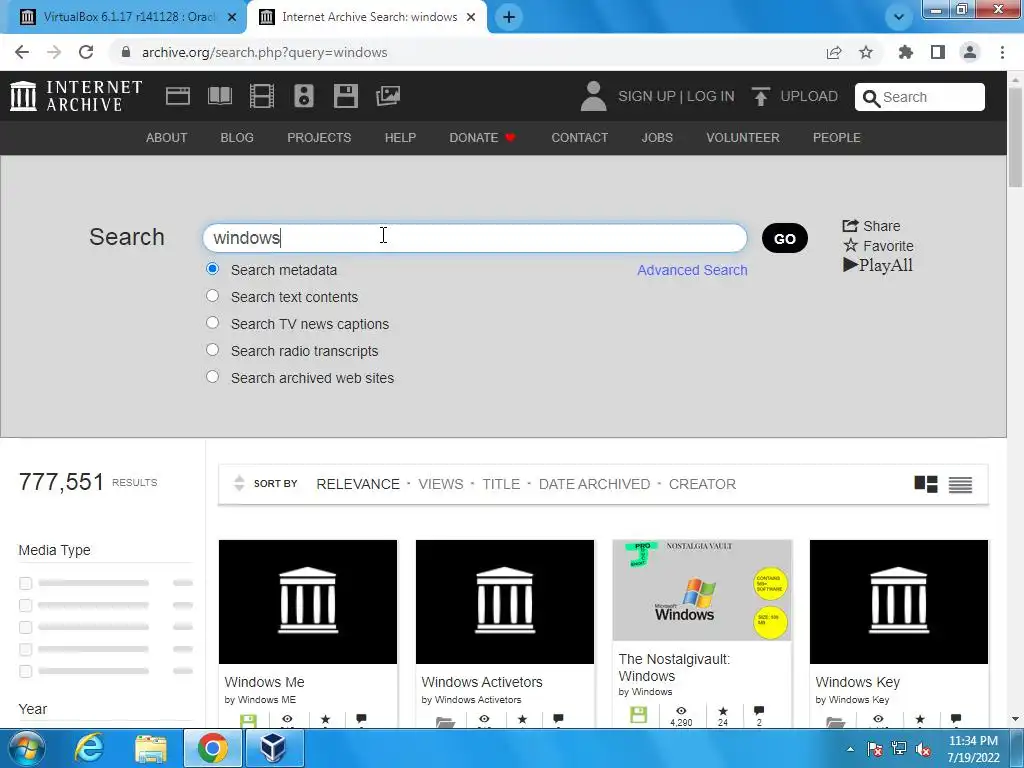Open VirtualBox icon in taskbar

click(274, 748)
